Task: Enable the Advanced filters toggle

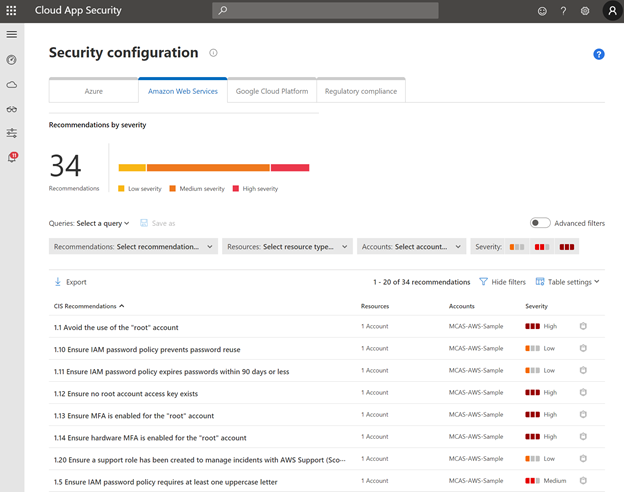Action: coord(540,223)
